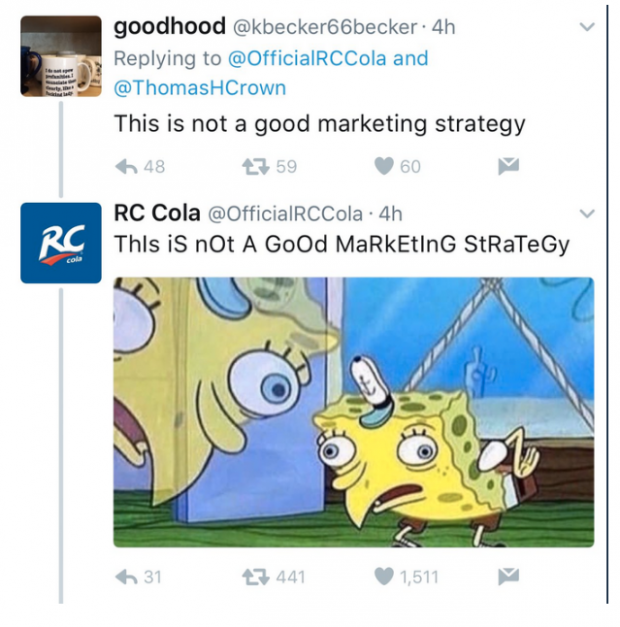Share RC Cola's tweet via message icon

pos(508,577)
